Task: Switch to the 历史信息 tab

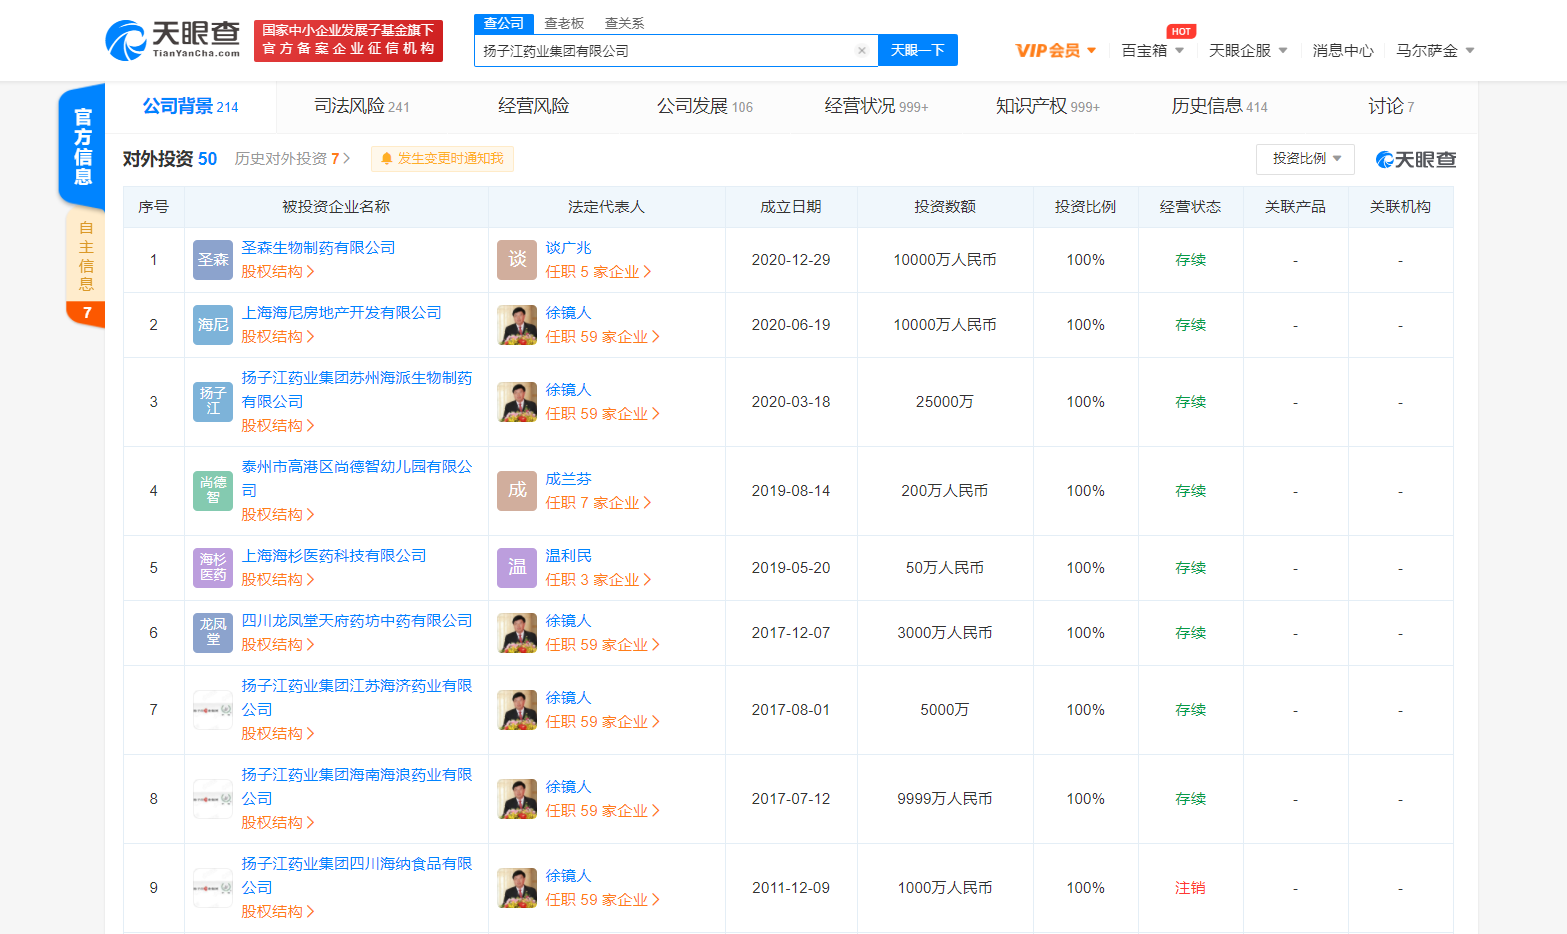Action: (1219, 106)
